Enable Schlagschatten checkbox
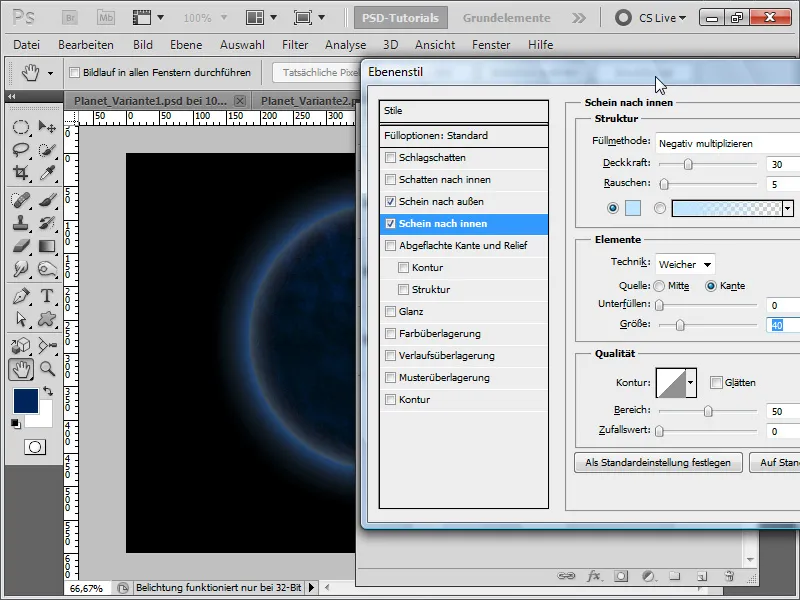 [x=390, y=158]
